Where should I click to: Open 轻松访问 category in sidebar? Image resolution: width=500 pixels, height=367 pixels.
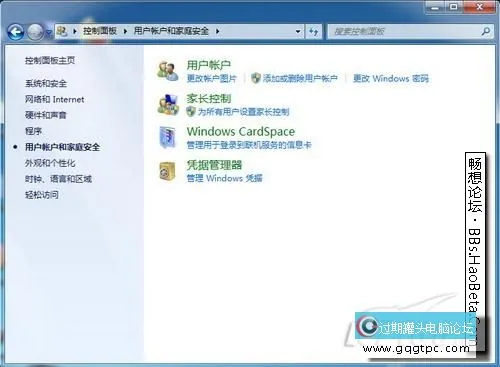pyautogui.click(x=42, y=195)
